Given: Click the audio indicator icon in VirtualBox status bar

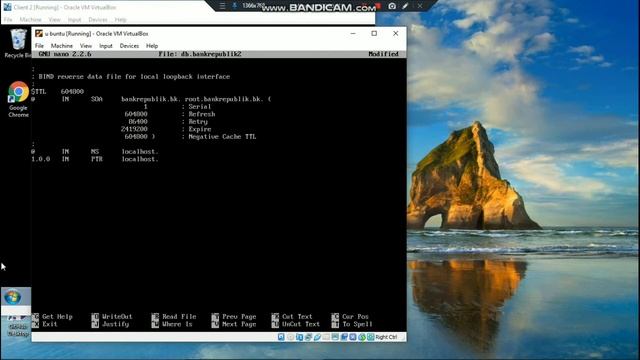Looking at the screenshot, I should tap(299, 337).
